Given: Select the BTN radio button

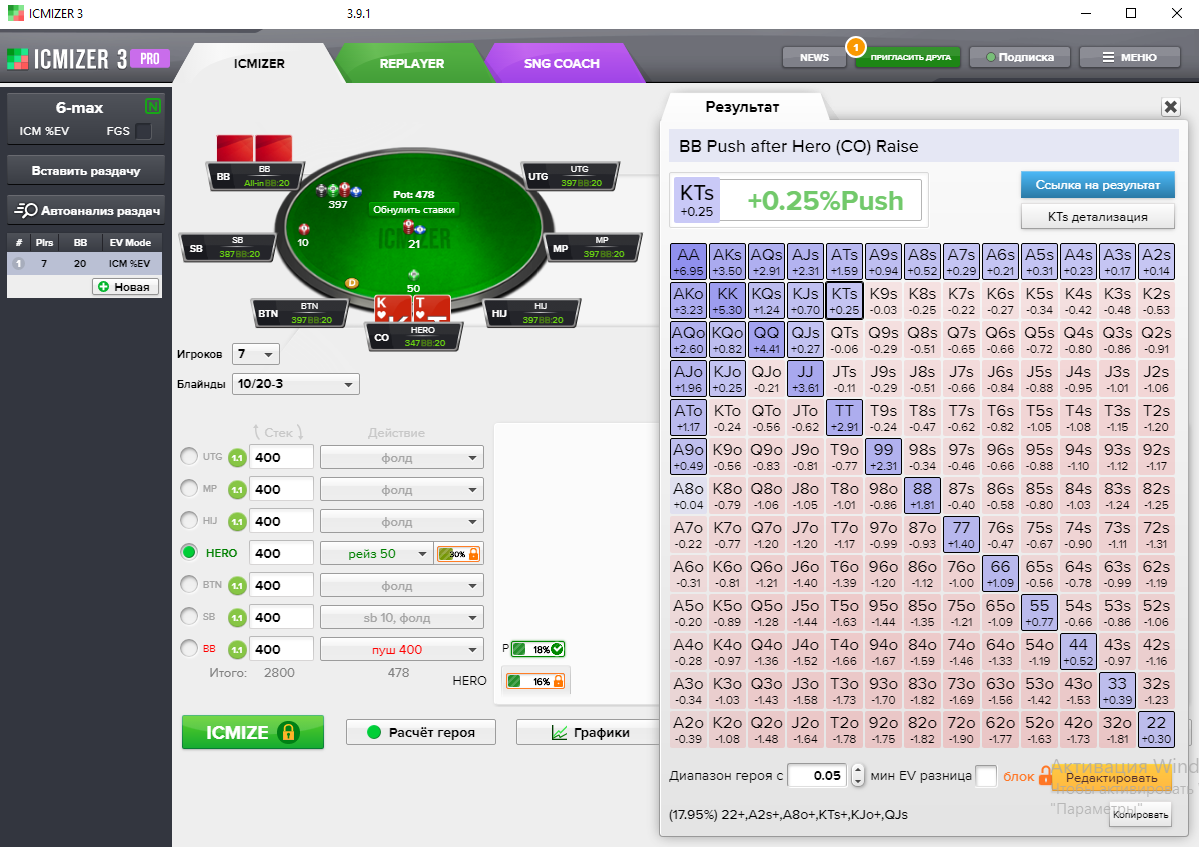Looking at the screenshot, I should pos(189,584).
